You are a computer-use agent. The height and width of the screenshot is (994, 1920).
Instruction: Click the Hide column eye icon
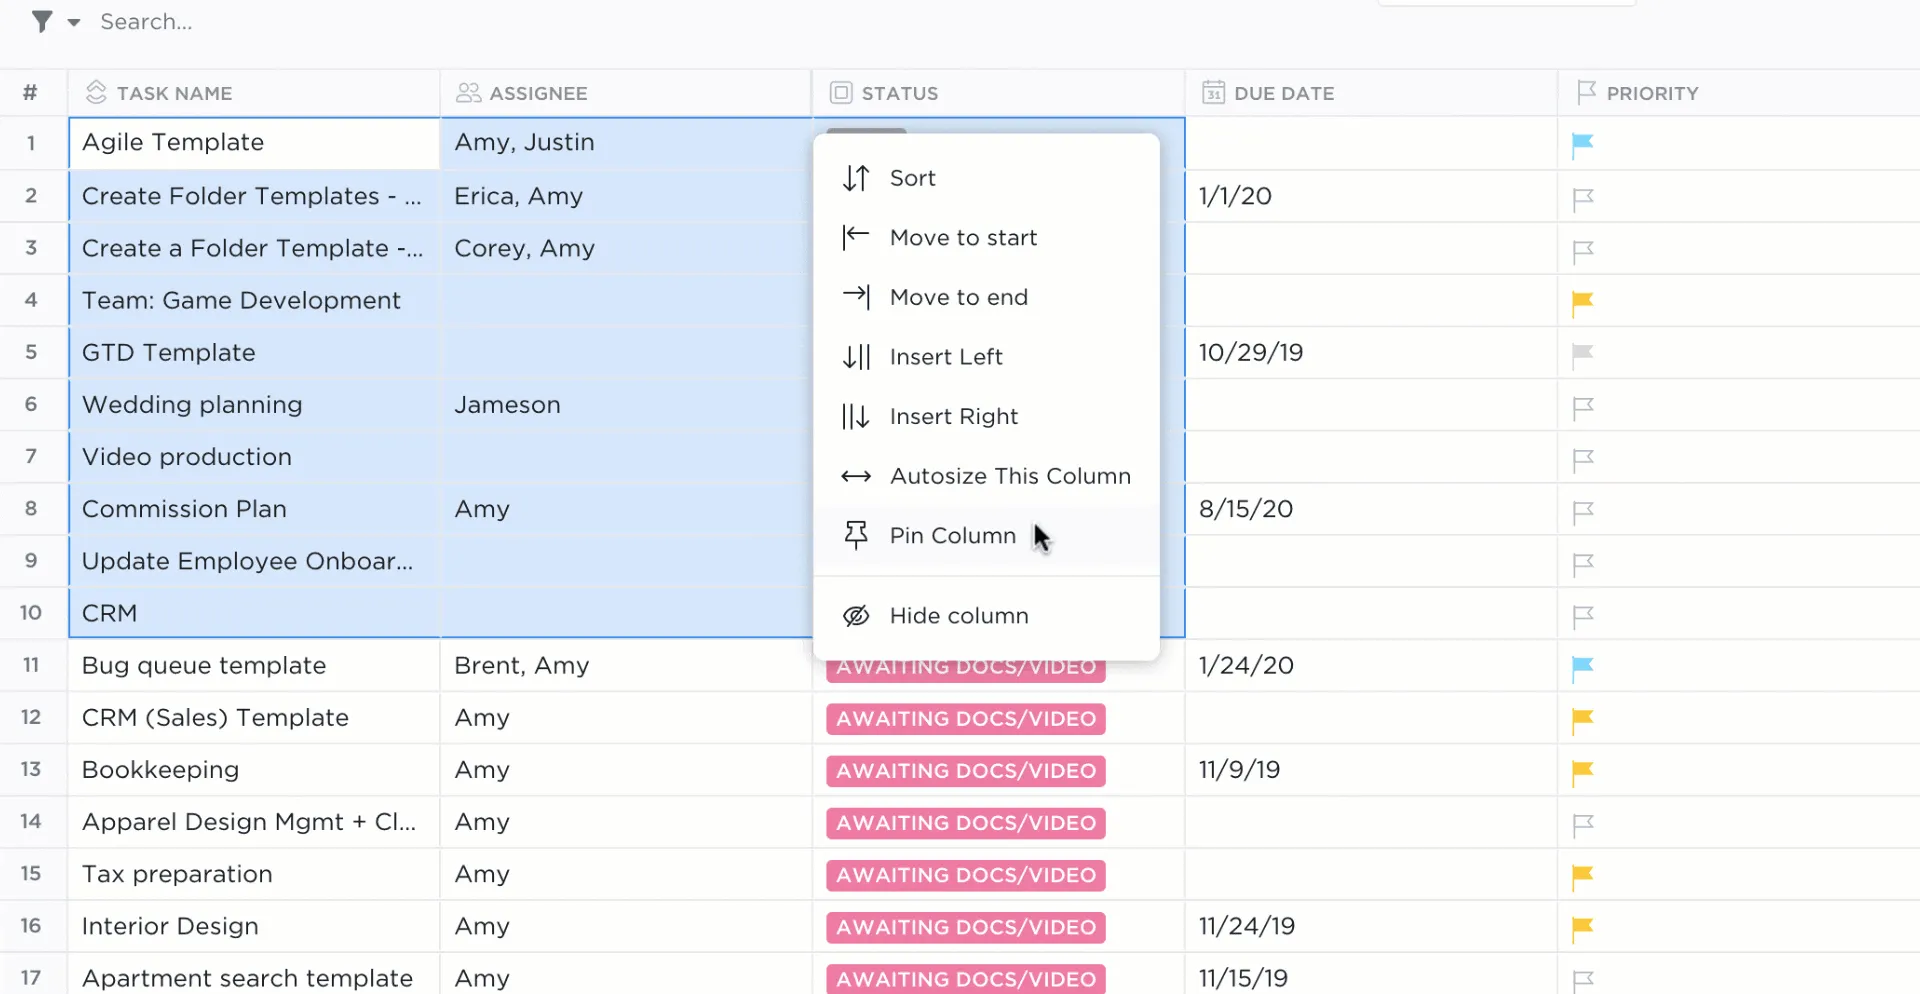click(856, 616)
